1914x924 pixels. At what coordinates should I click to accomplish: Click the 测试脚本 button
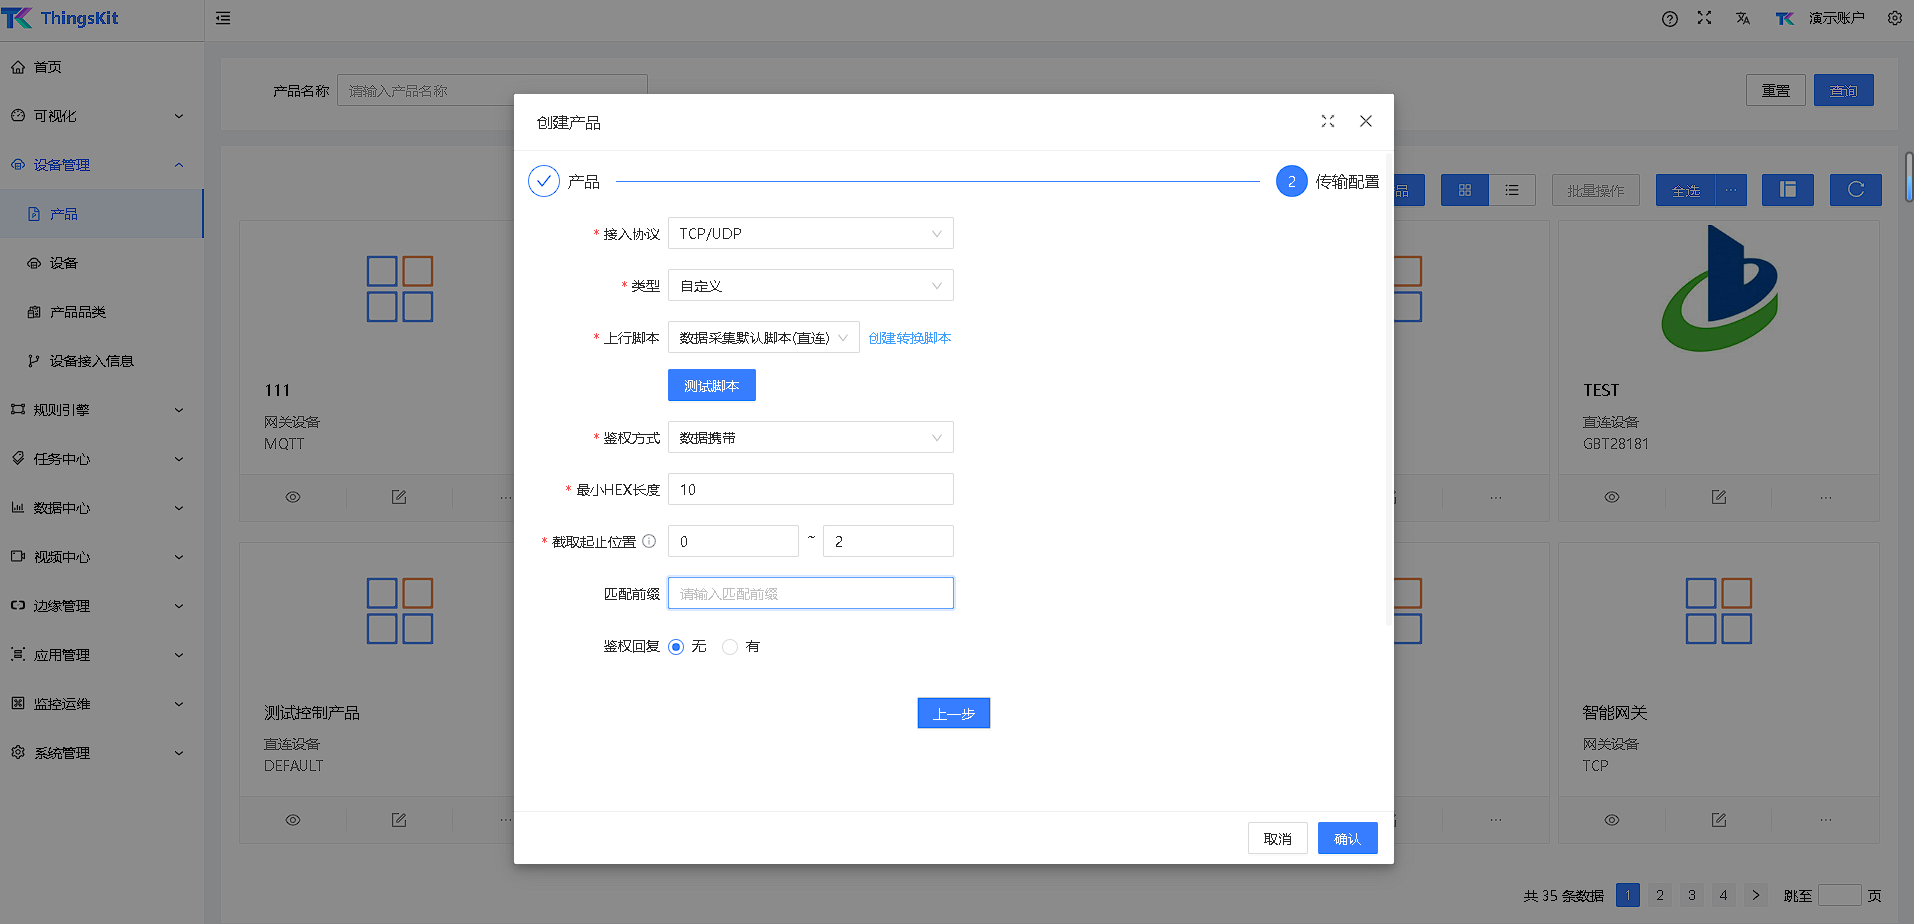coord(711,386)
